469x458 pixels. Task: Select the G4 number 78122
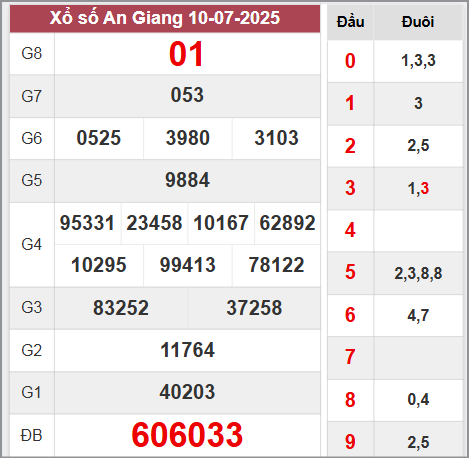tap(276, 265)
